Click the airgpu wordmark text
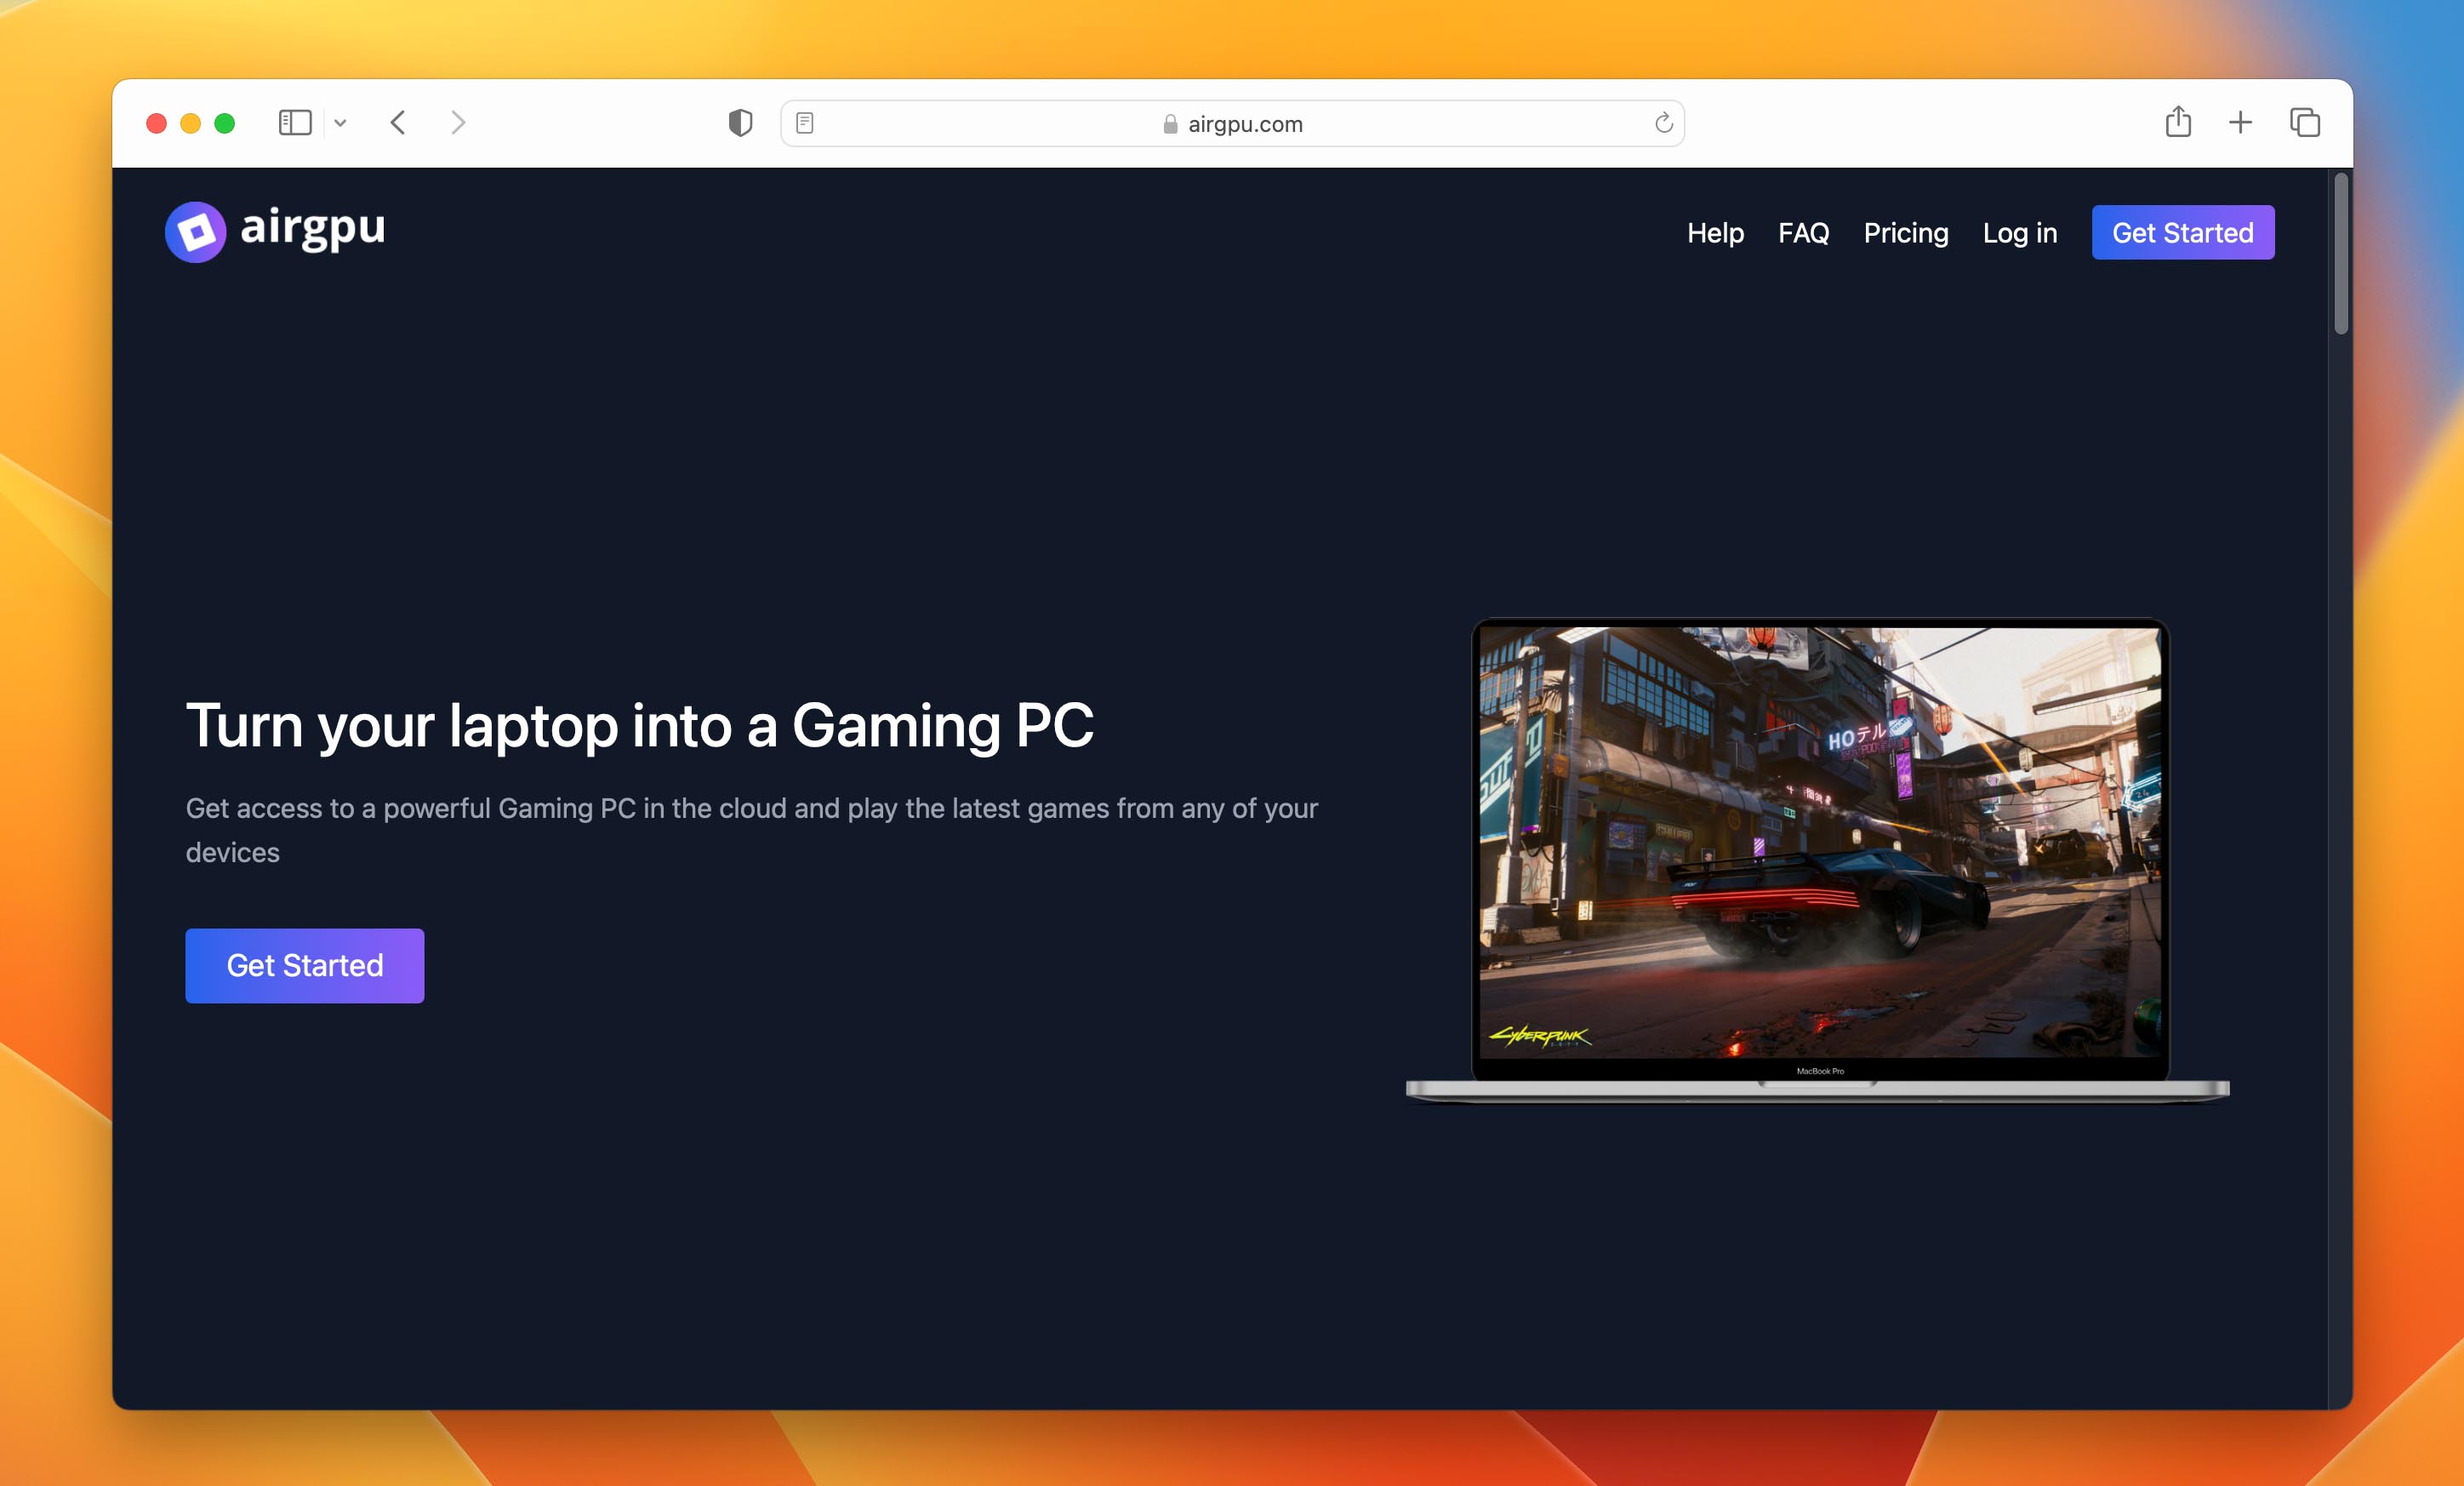The height and width of the screenshot is (1486, 2464). point(312,228)
